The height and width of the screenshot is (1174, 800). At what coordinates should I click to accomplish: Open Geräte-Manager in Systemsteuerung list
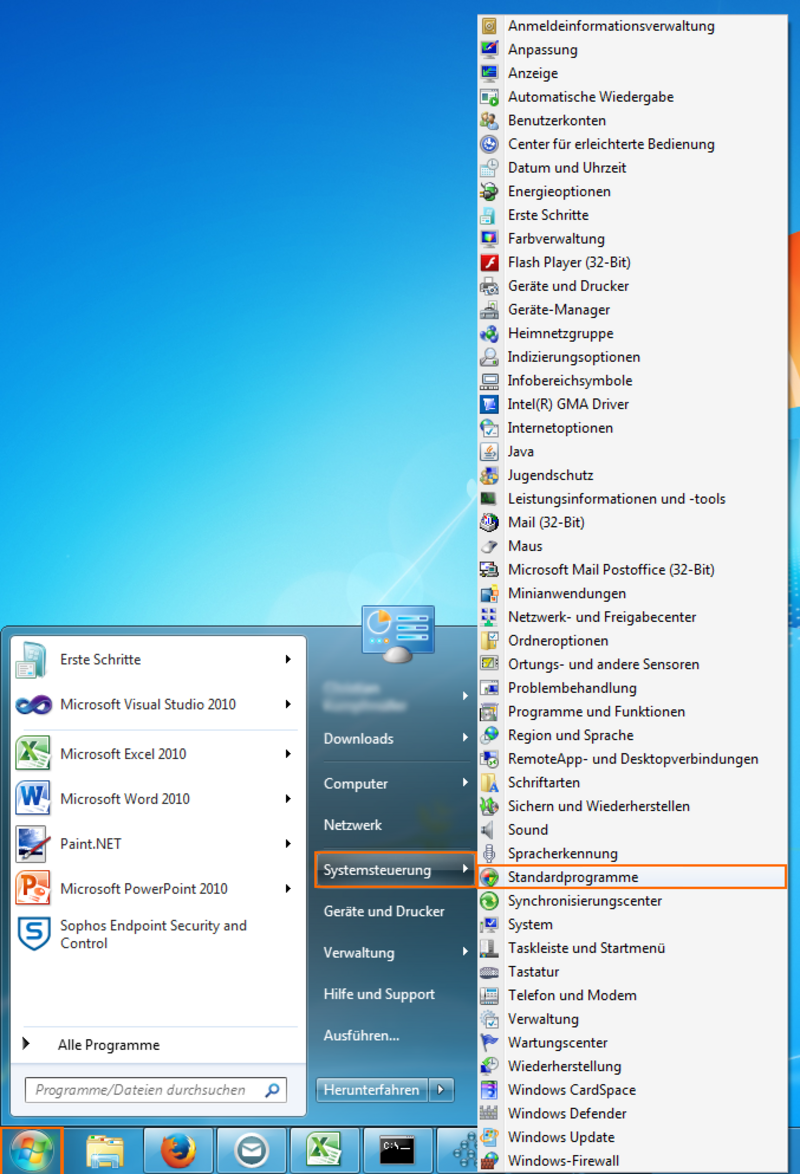[632, 309]
